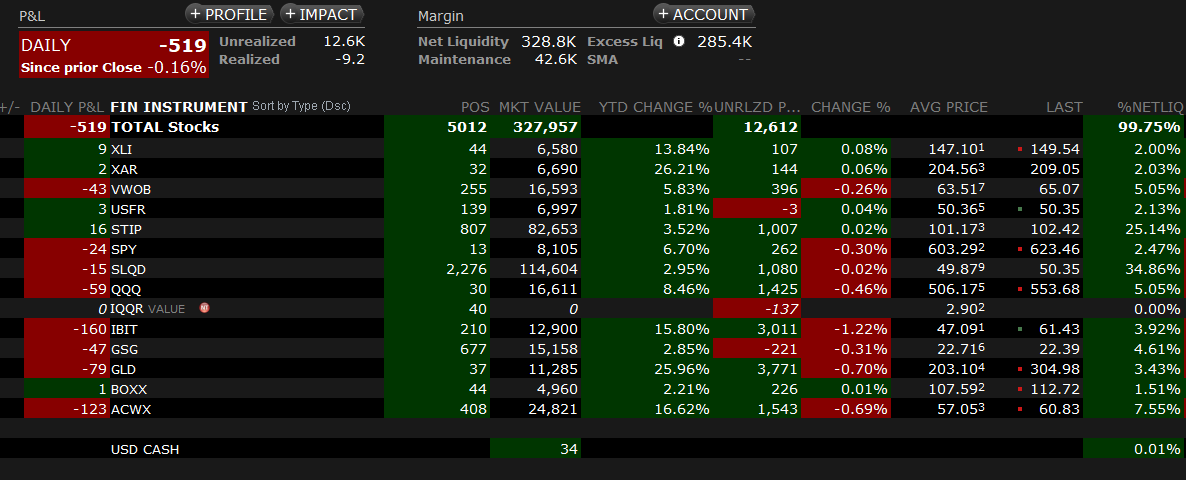Image resolution: width=1186 pixels, height=480 pixels.
Task: Select the GSG instrument row
Action: tap(593, 349)
